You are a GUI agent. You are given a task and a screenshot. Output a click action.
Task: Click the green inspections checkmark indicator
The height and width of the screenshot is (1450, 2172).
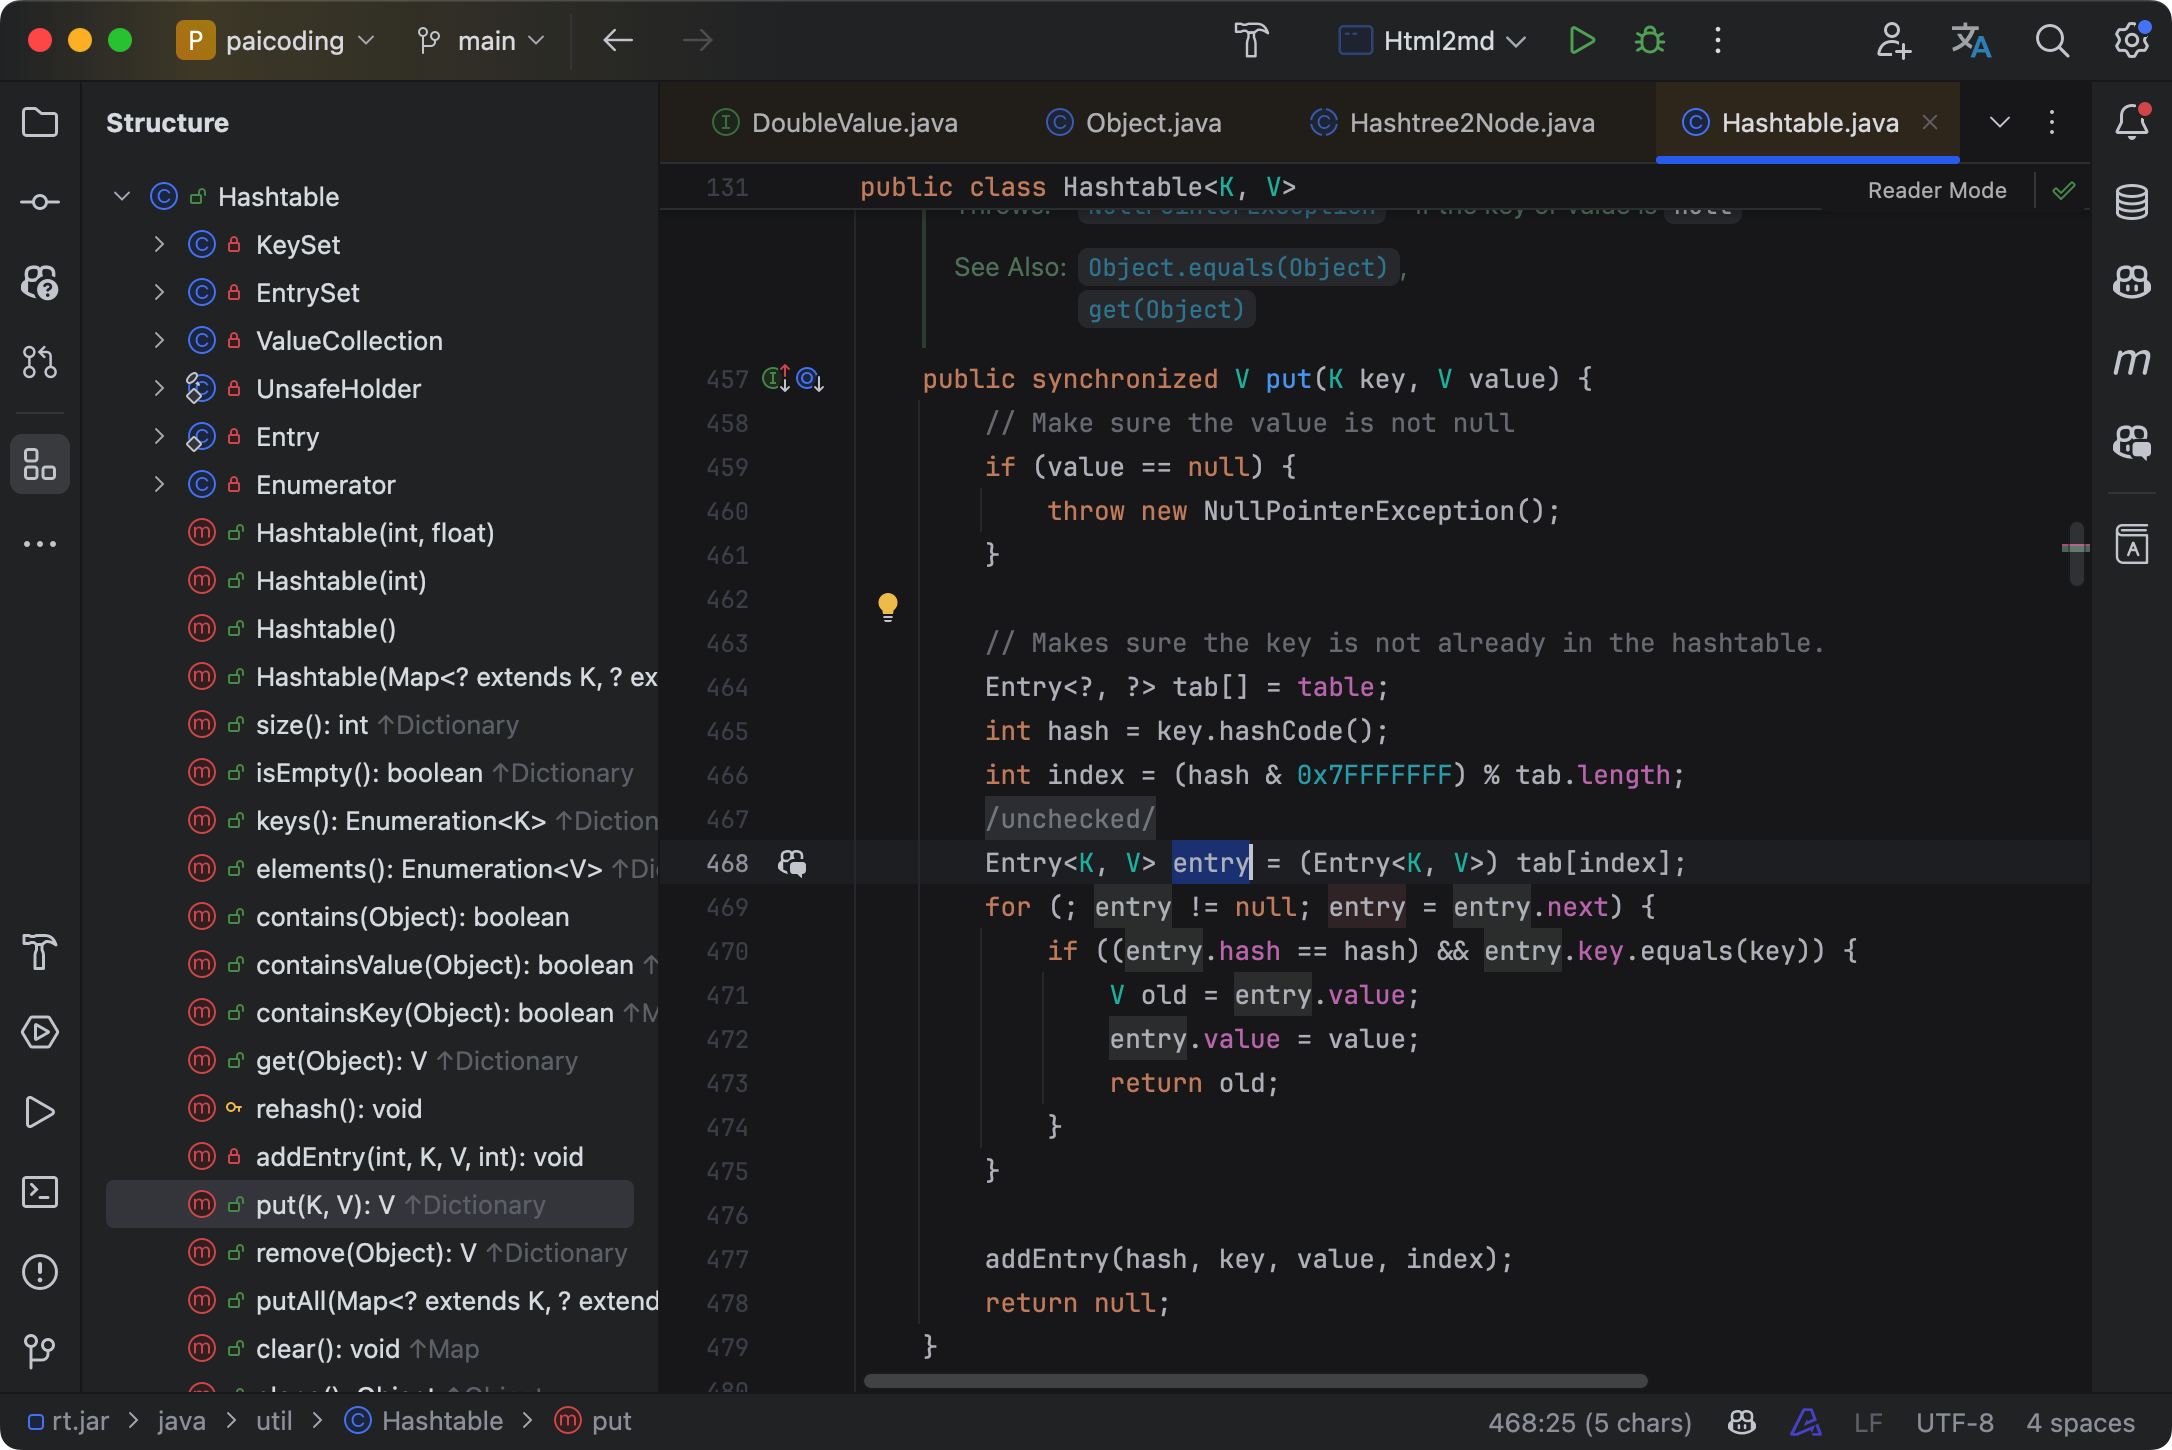(2063, 190)
